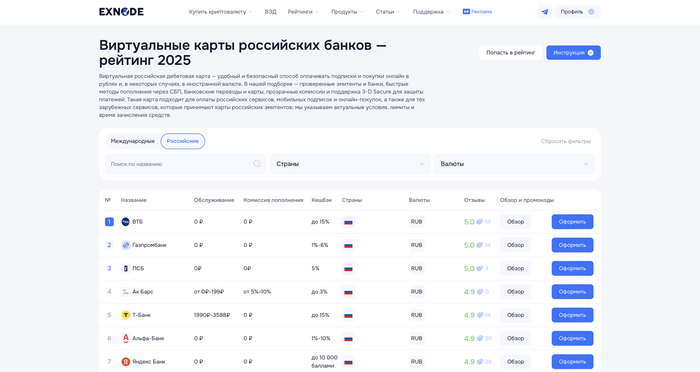This screenshot has width=700, height=372.
Task: Click '1990₽-3588₽' service fee cell
Action: pos(212,315)
